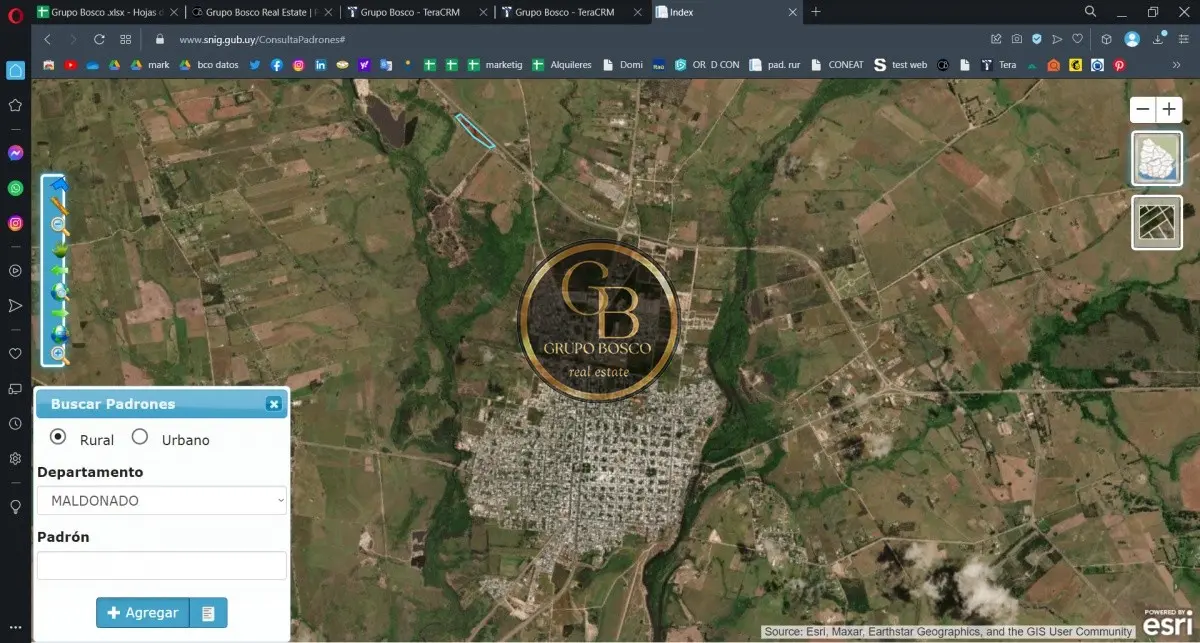Open the 'test web' bookmark
This screenshot has width=1200, height=643.
[900, 65]
